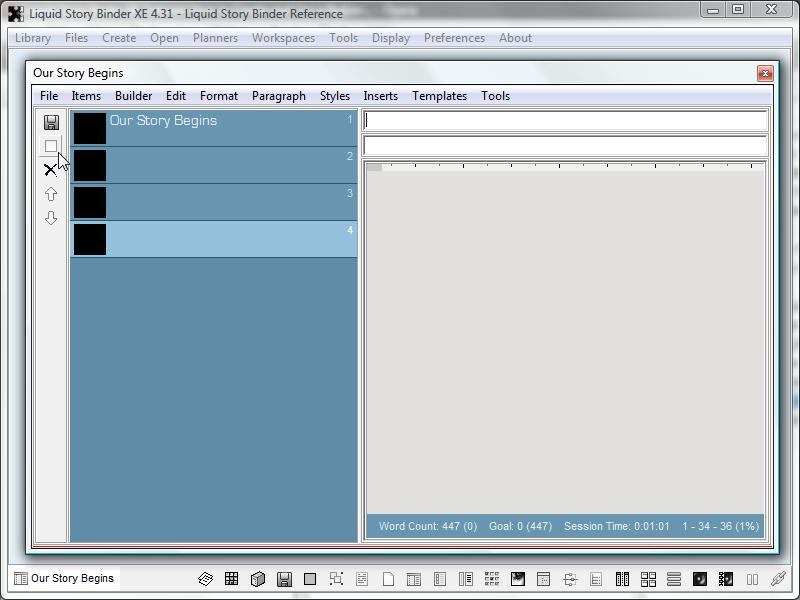Click the stacked layers icon in bottom toolbar
Viewport: 800px width, 600px height.
(x=205, y=579)
